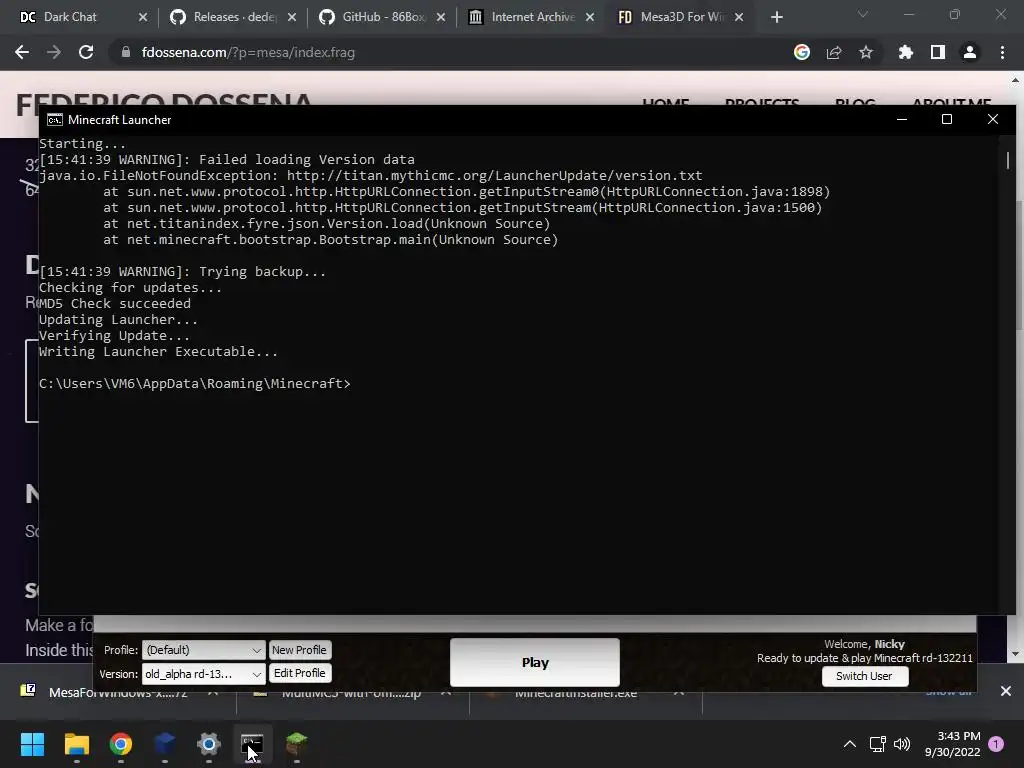The width and height of the screenshot is (1024, 768).
Task: Open network tray icon
Action: [x=877, y=744]
